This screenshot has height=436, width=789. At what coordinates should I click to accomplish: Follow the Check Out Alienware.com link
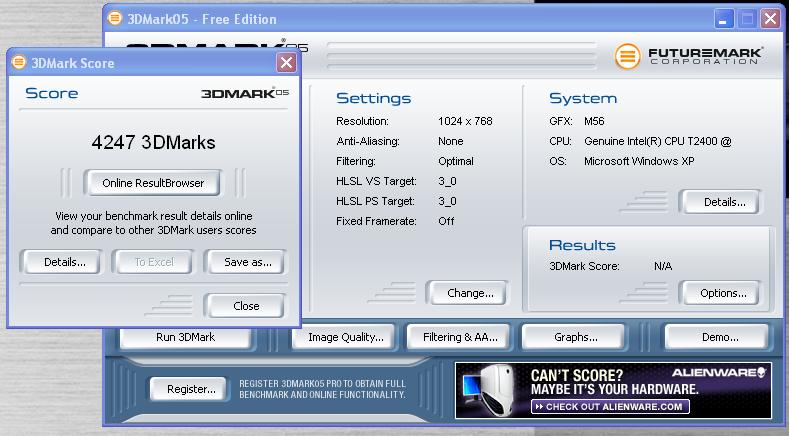click(610, 406)
